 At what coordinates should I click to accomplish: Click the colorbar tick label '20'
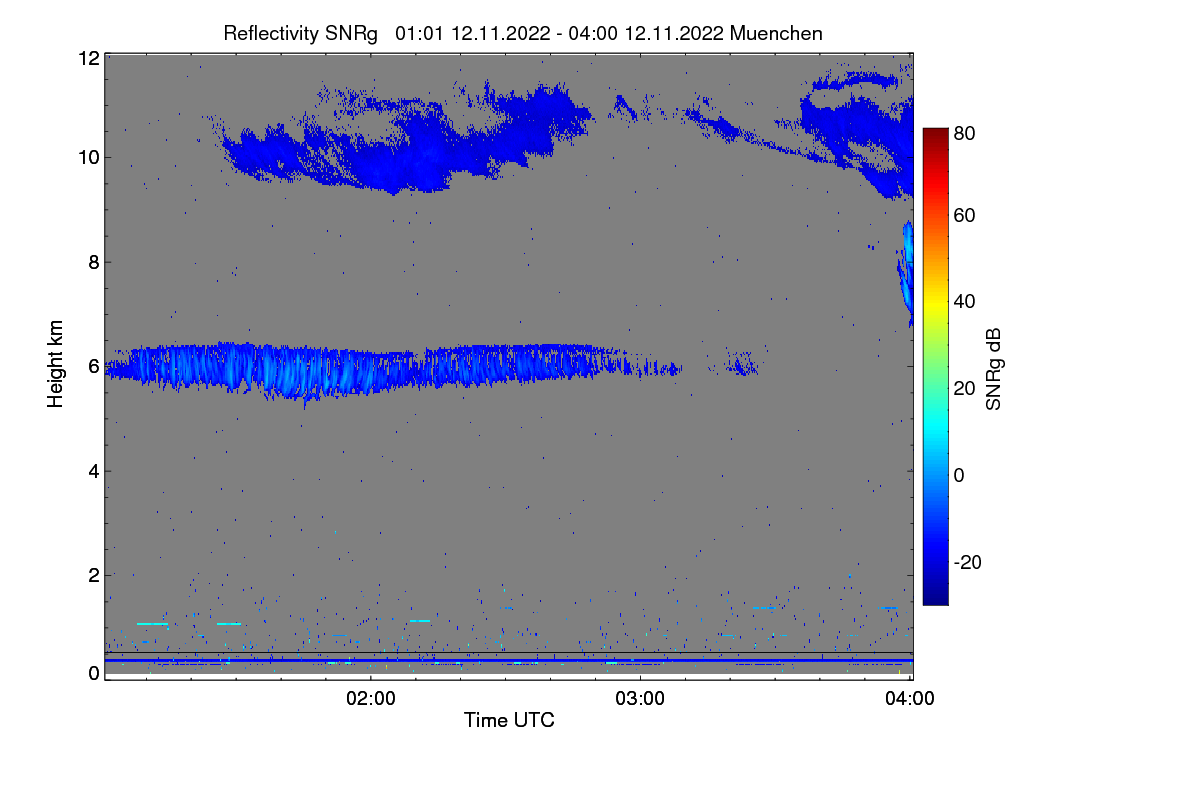click(965, 389)
